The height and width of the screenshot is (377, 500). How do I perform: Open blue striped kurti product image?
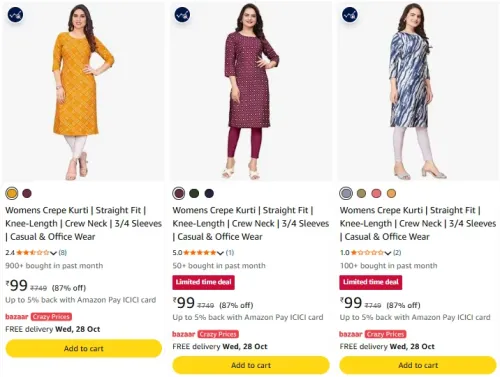pyautogui.click(x=418, y=92)
